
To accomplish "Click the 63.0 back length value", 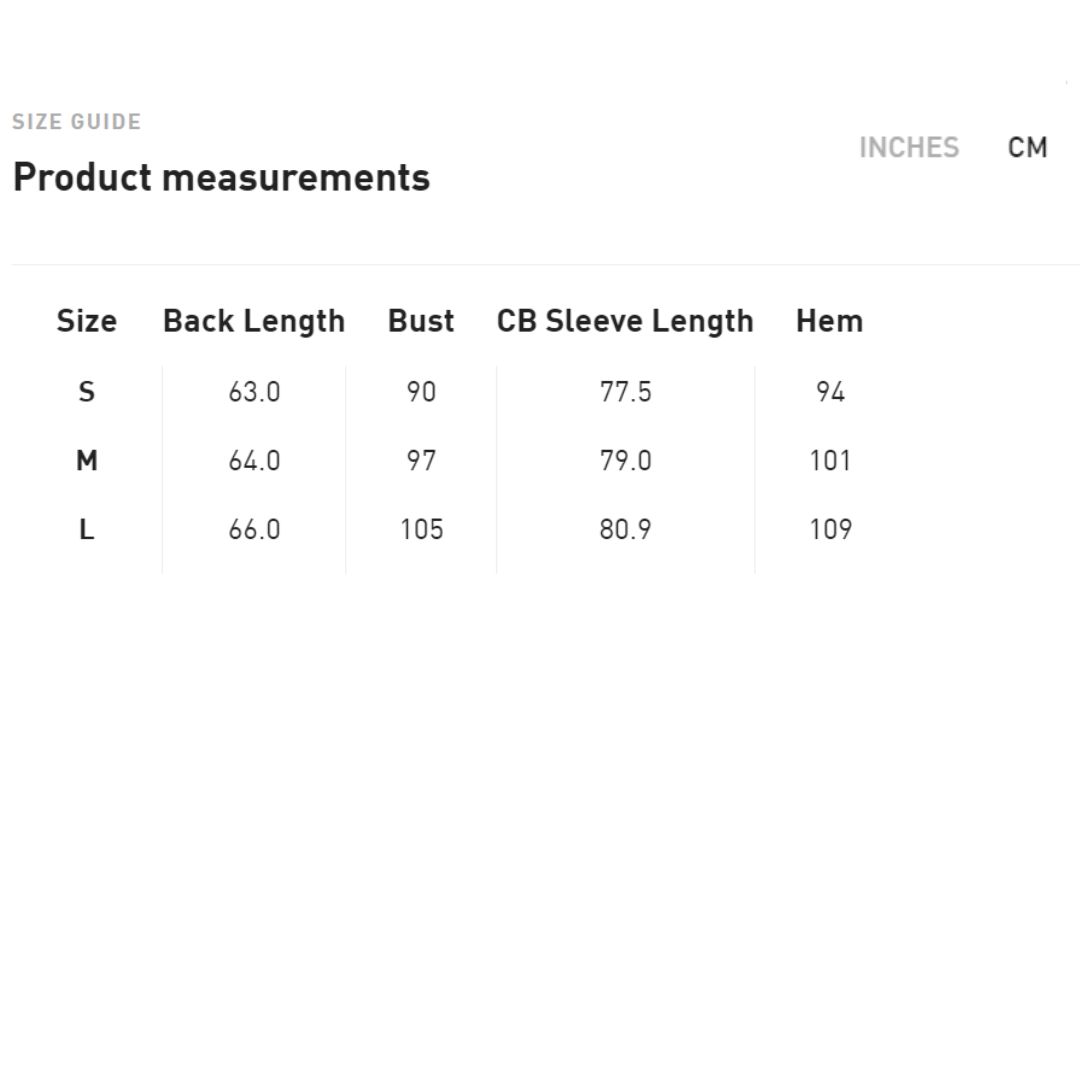I will tap(254, 392).
